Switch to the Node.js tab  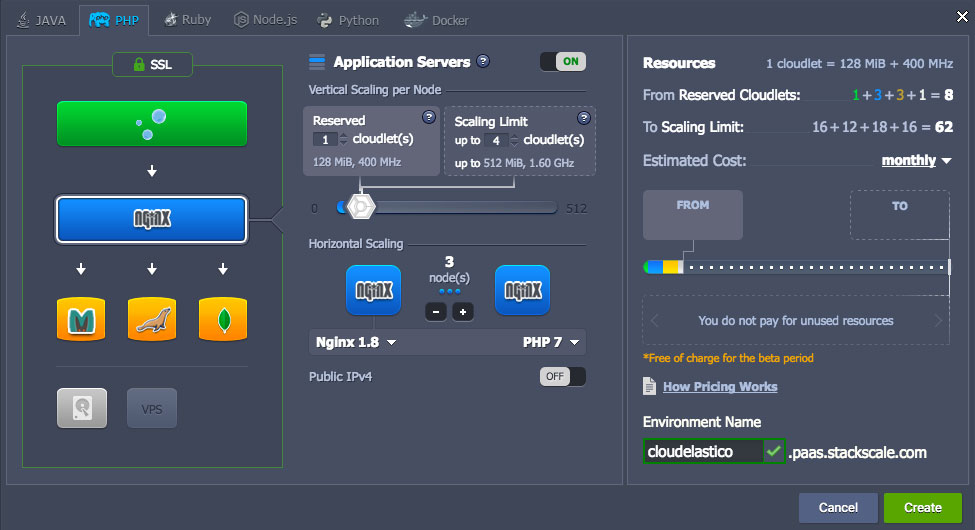266,20
